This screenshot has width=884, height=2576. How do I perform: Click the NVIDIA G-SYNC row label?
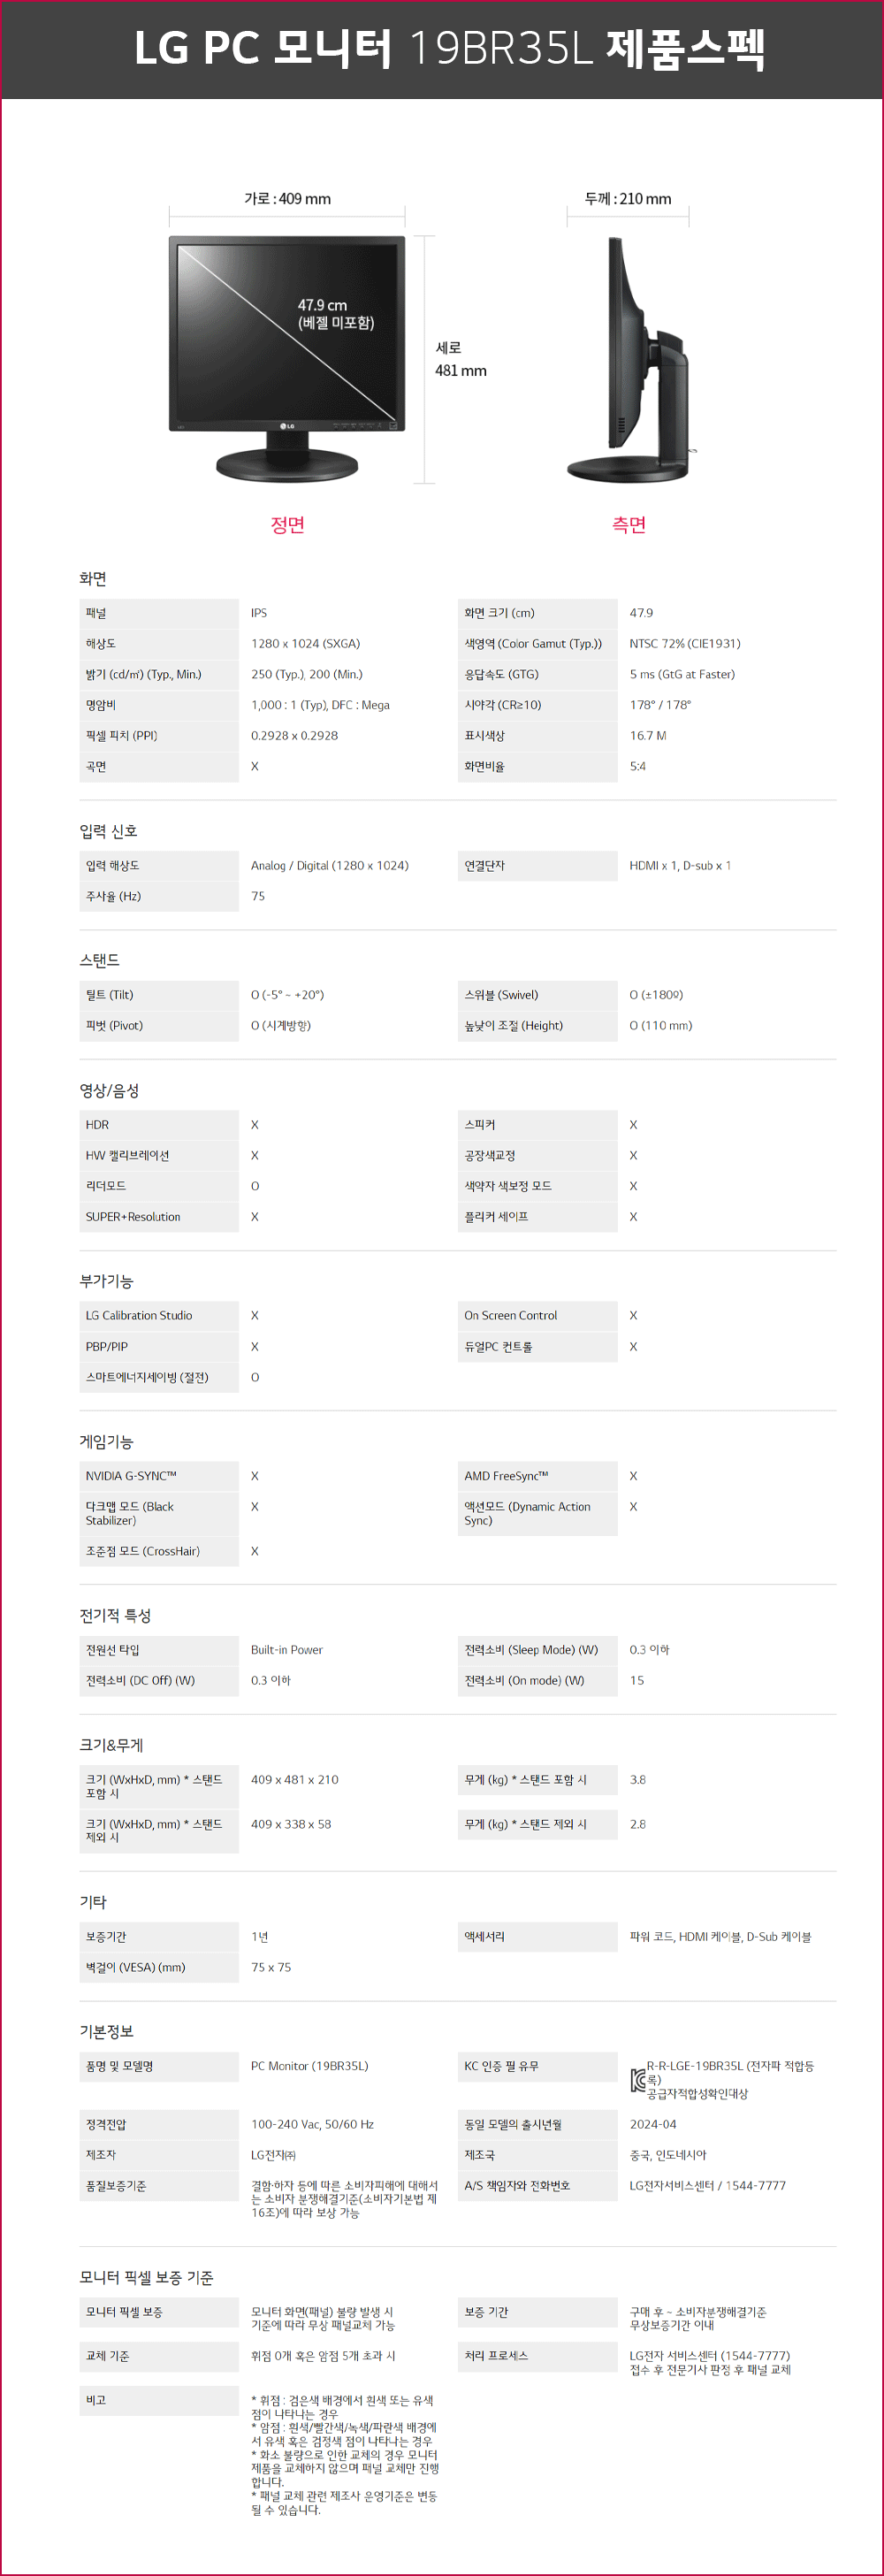131,1476
